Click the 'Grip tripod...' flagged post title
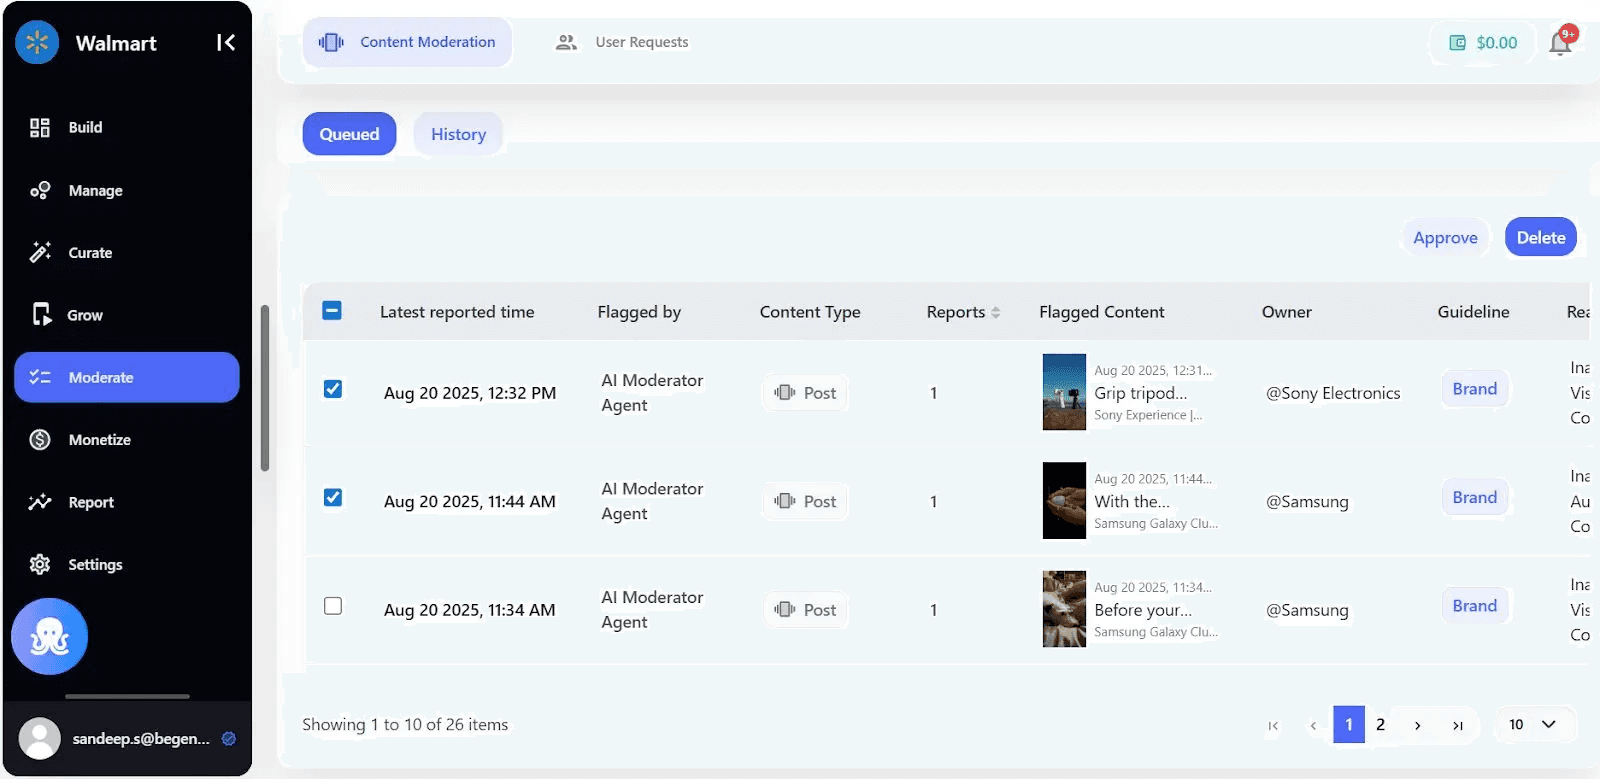 click(1141, 393)
